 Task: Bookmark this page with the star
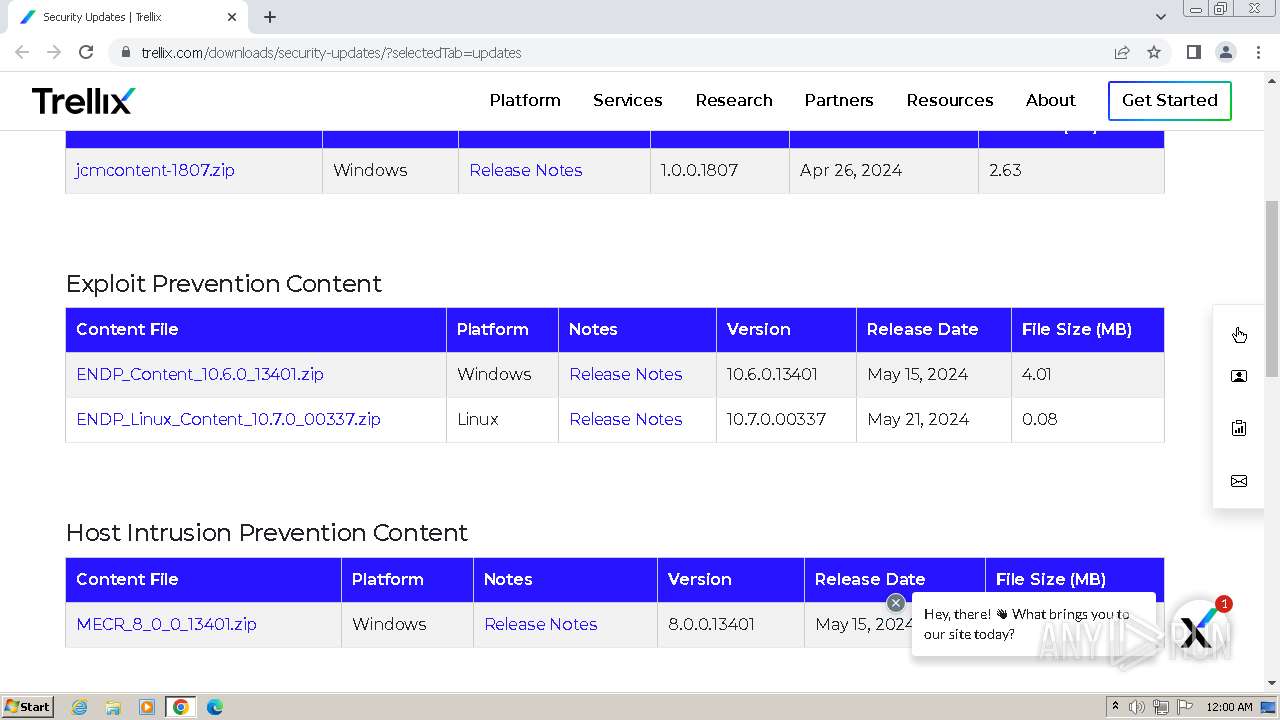1154,52
